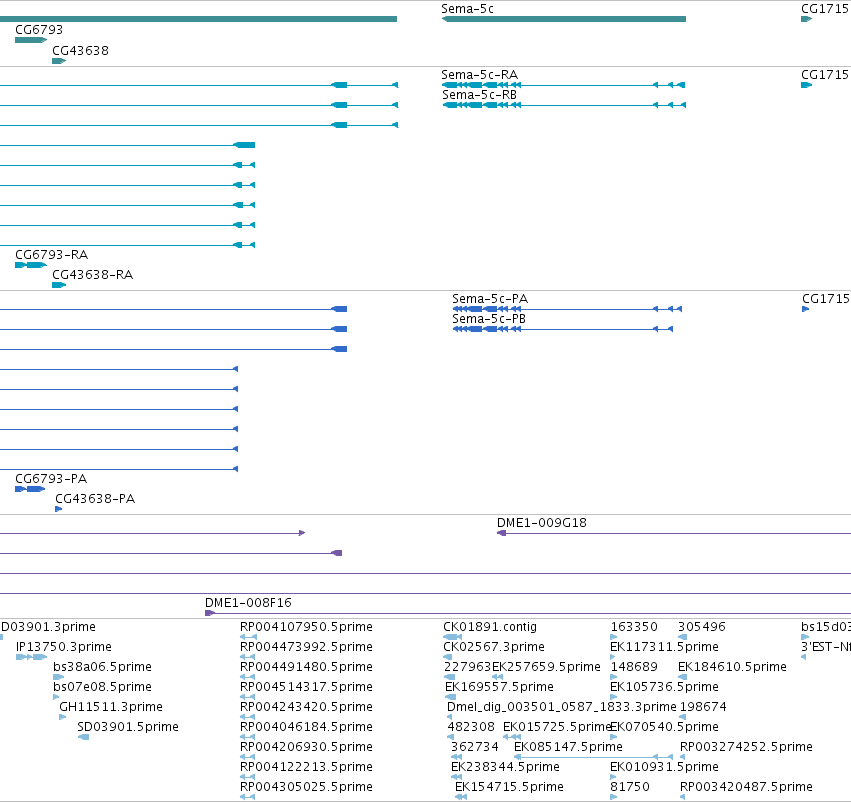Screen dimensions: 851x802
Task: Click the EK169557.5prime EST label
Action: point(499,686)
